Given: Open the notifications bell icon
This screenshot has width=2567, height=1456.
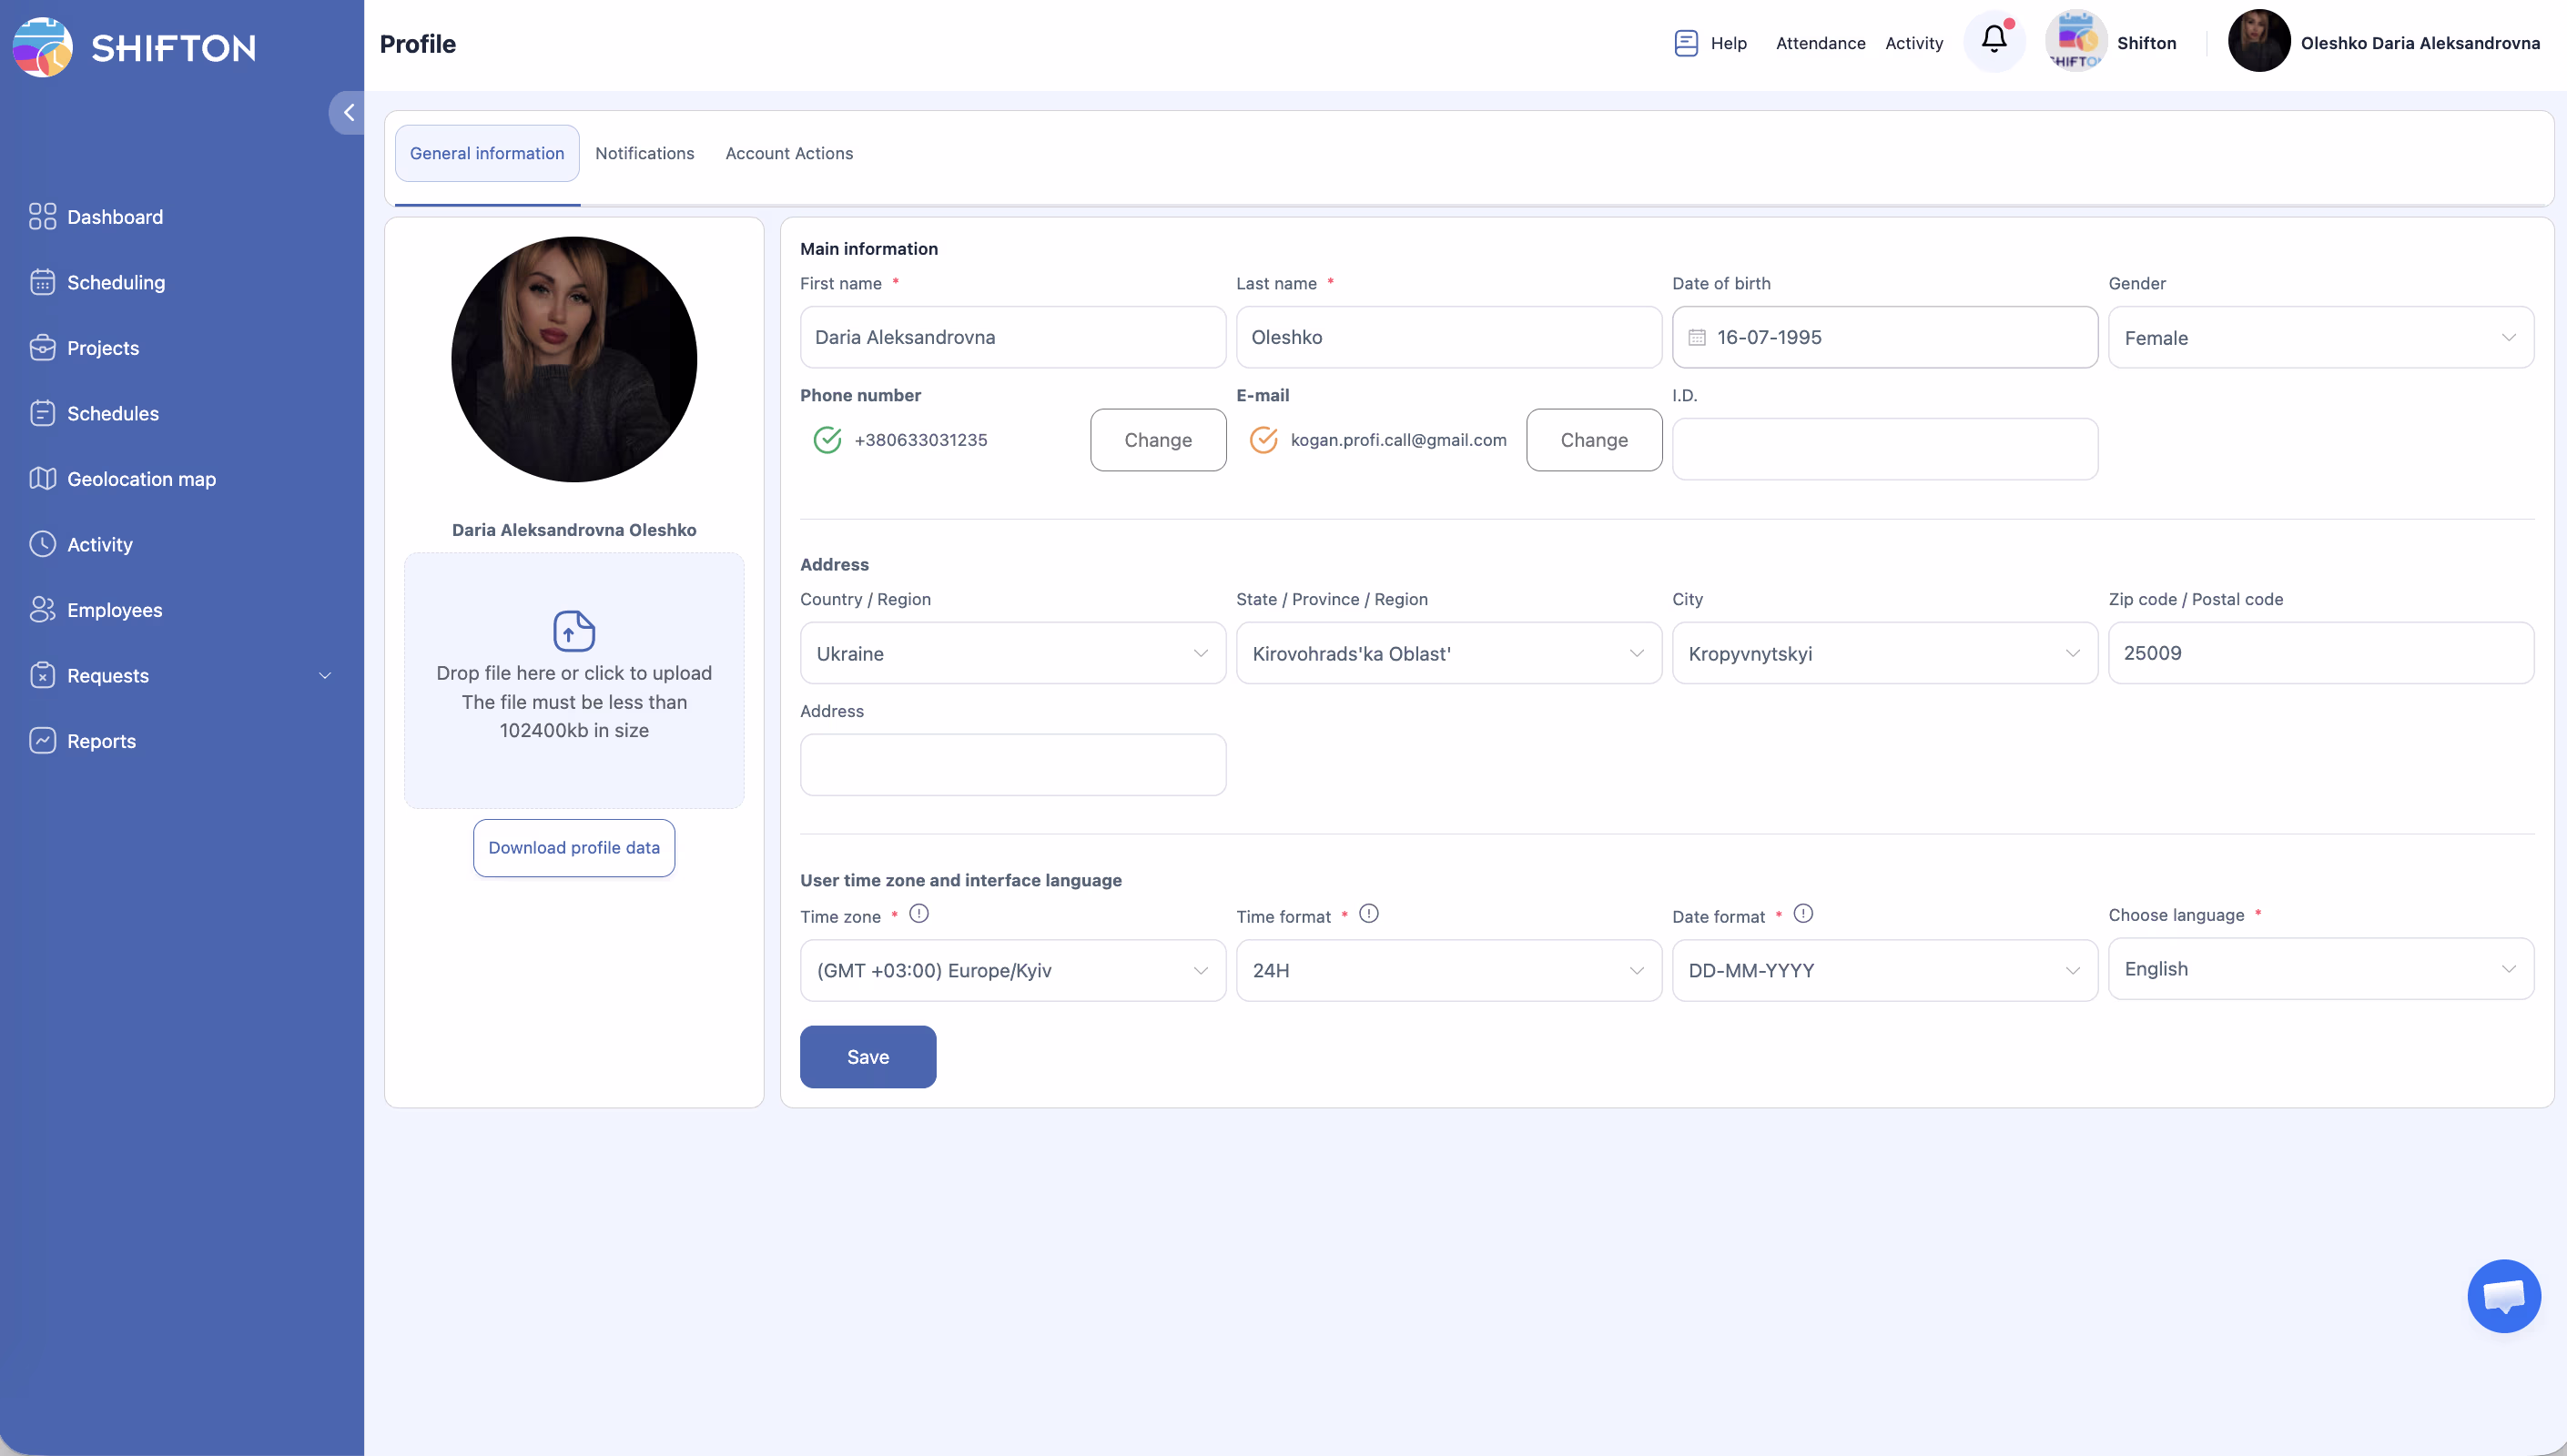Looking at the screenshot, I should 1993,40.
